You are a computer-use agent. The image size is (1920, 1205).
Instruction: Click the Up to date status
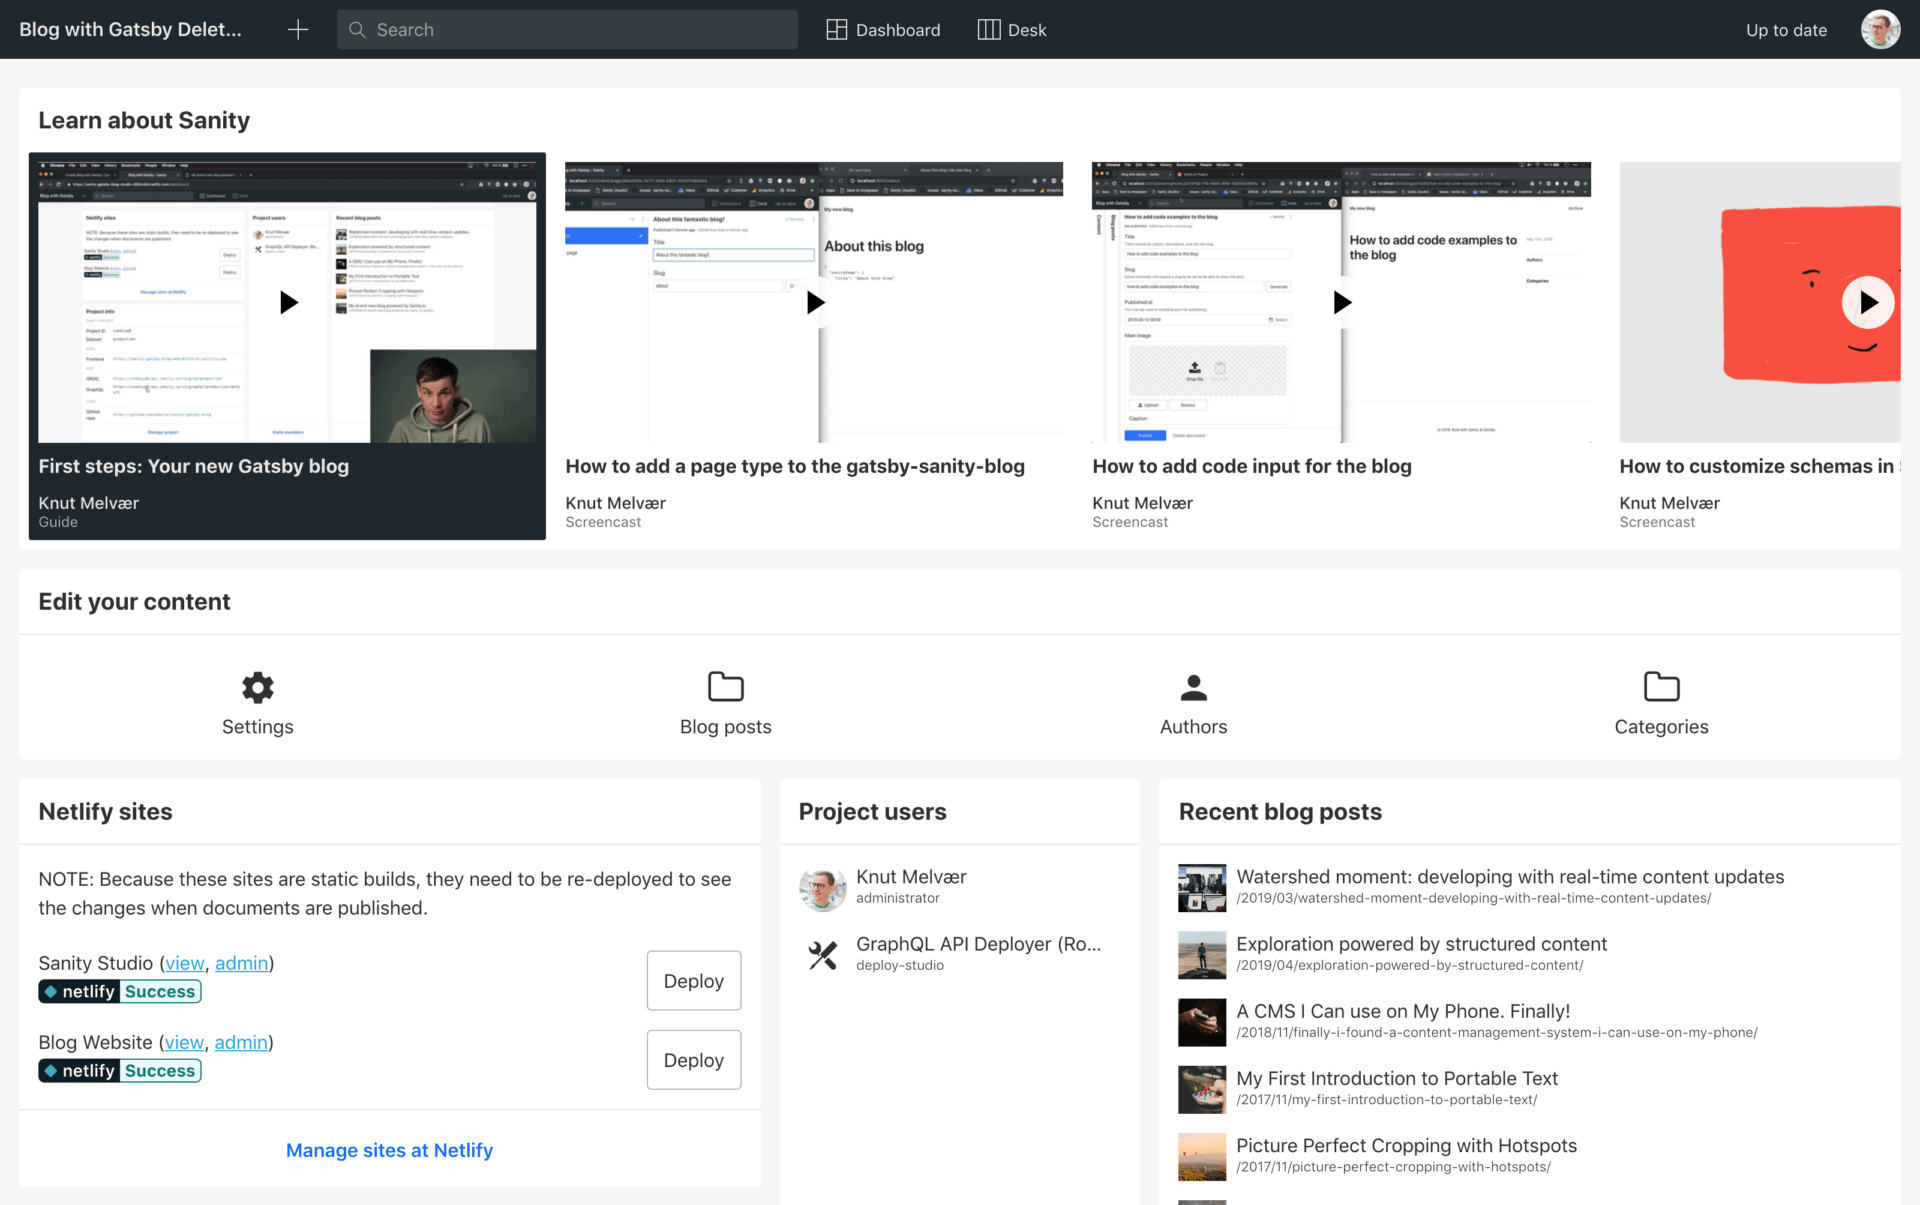pos(1786,30)
